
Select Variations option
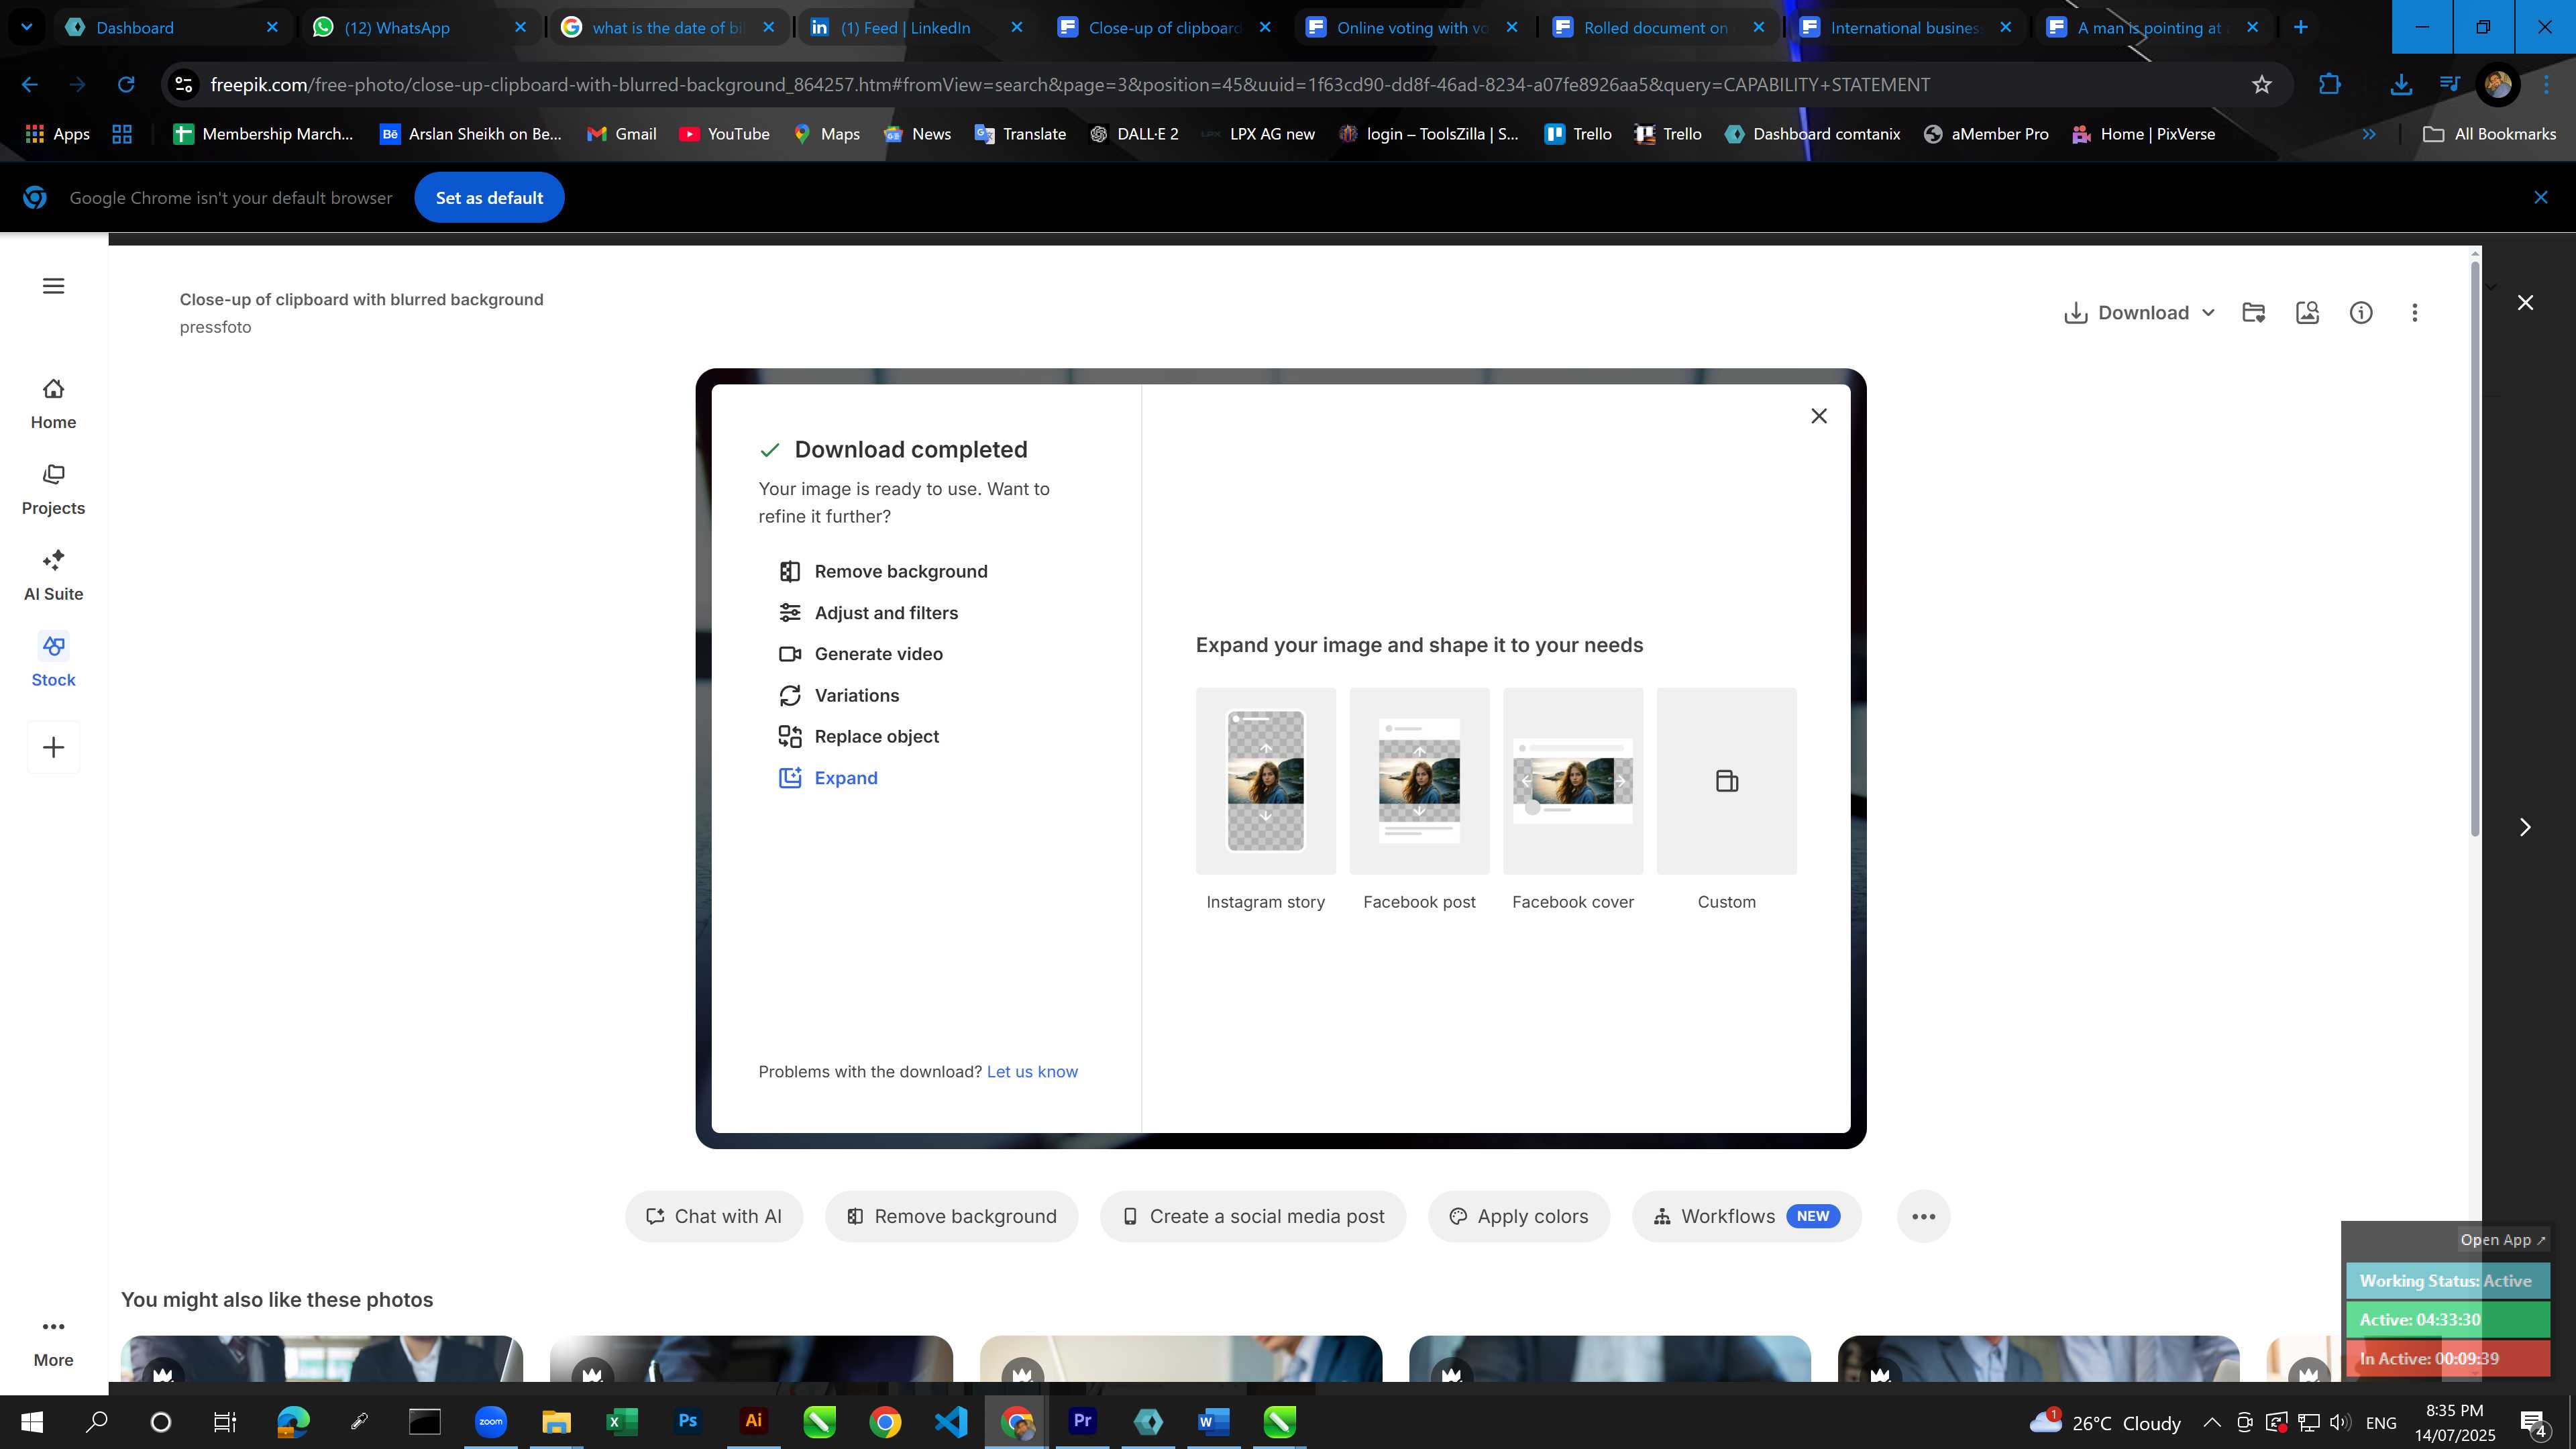838,696
